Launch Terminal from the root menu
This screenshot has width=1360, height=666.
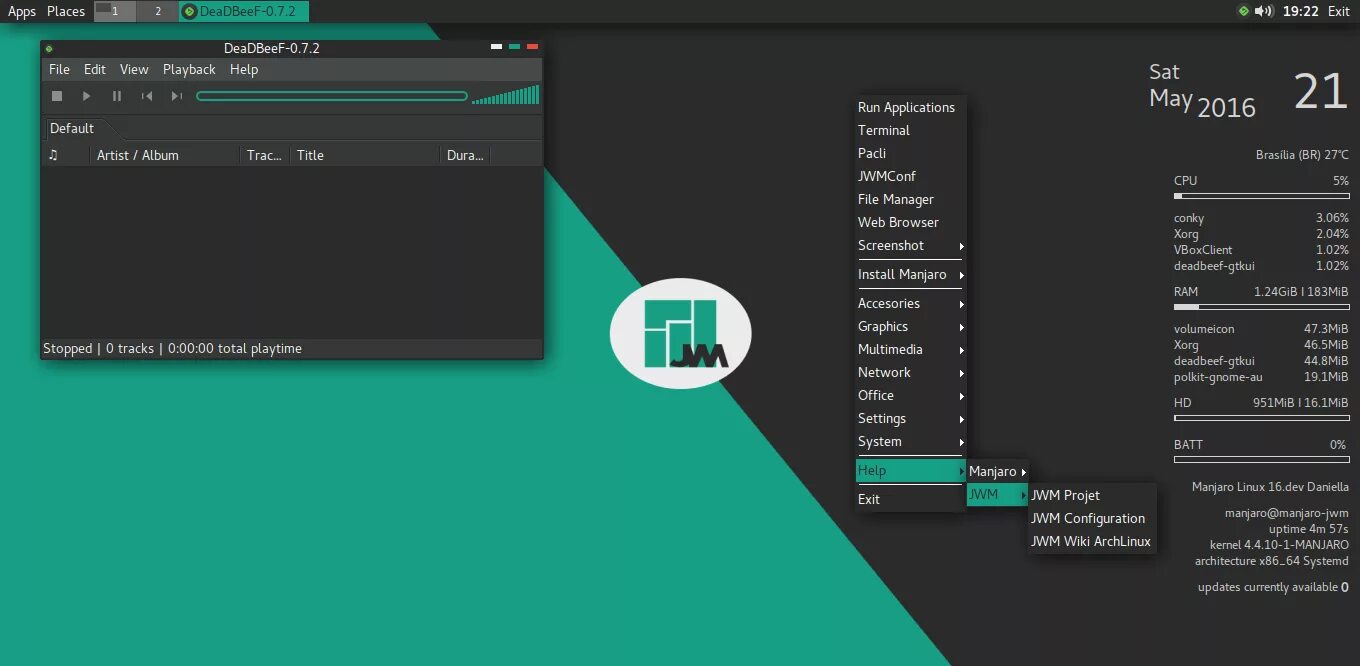[910, 130]
